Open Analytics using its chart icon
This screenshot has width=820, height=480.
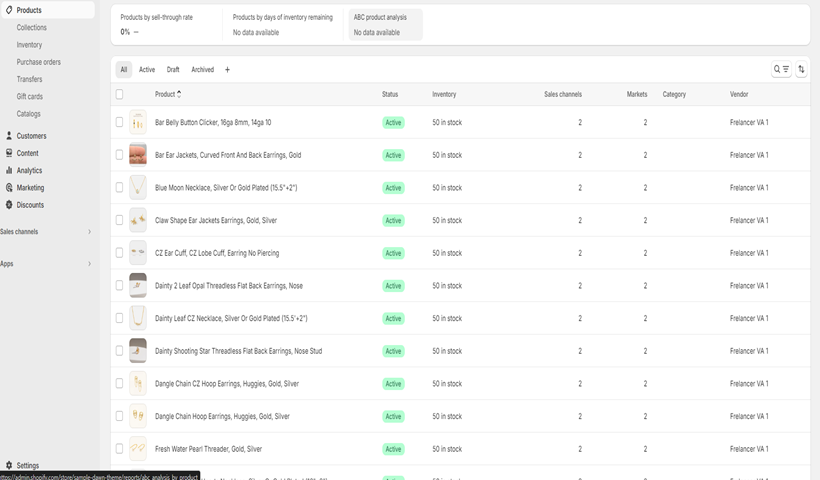(x=9, y=170)
